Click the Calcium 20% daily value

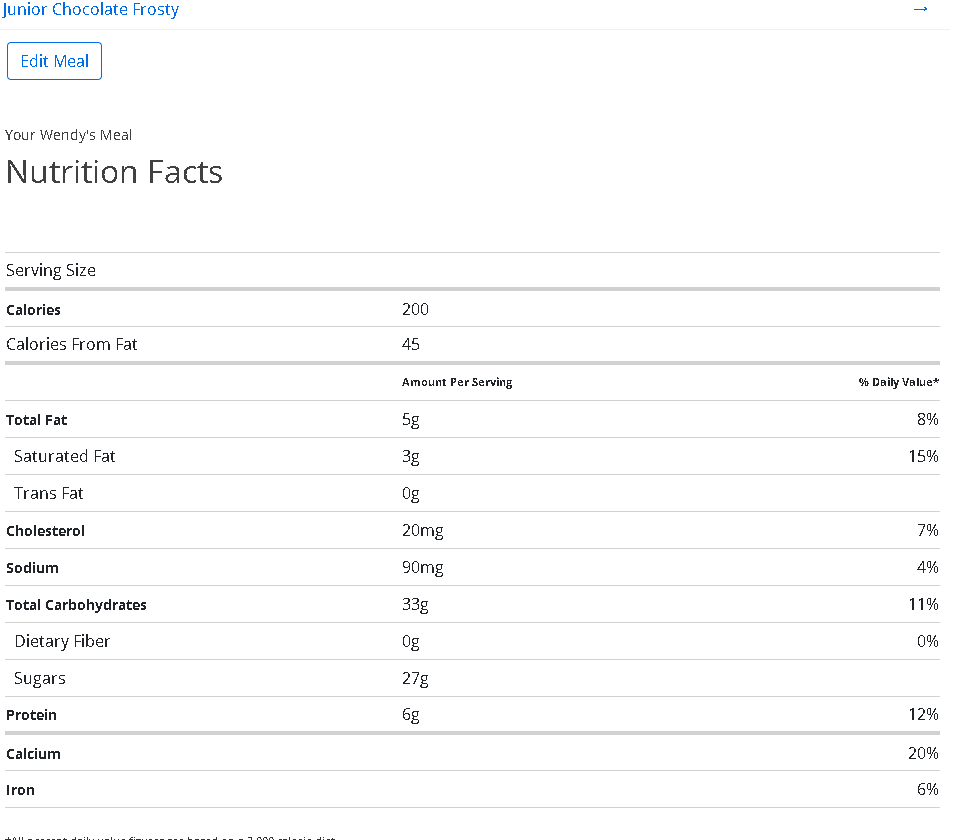tap(923, 754)
